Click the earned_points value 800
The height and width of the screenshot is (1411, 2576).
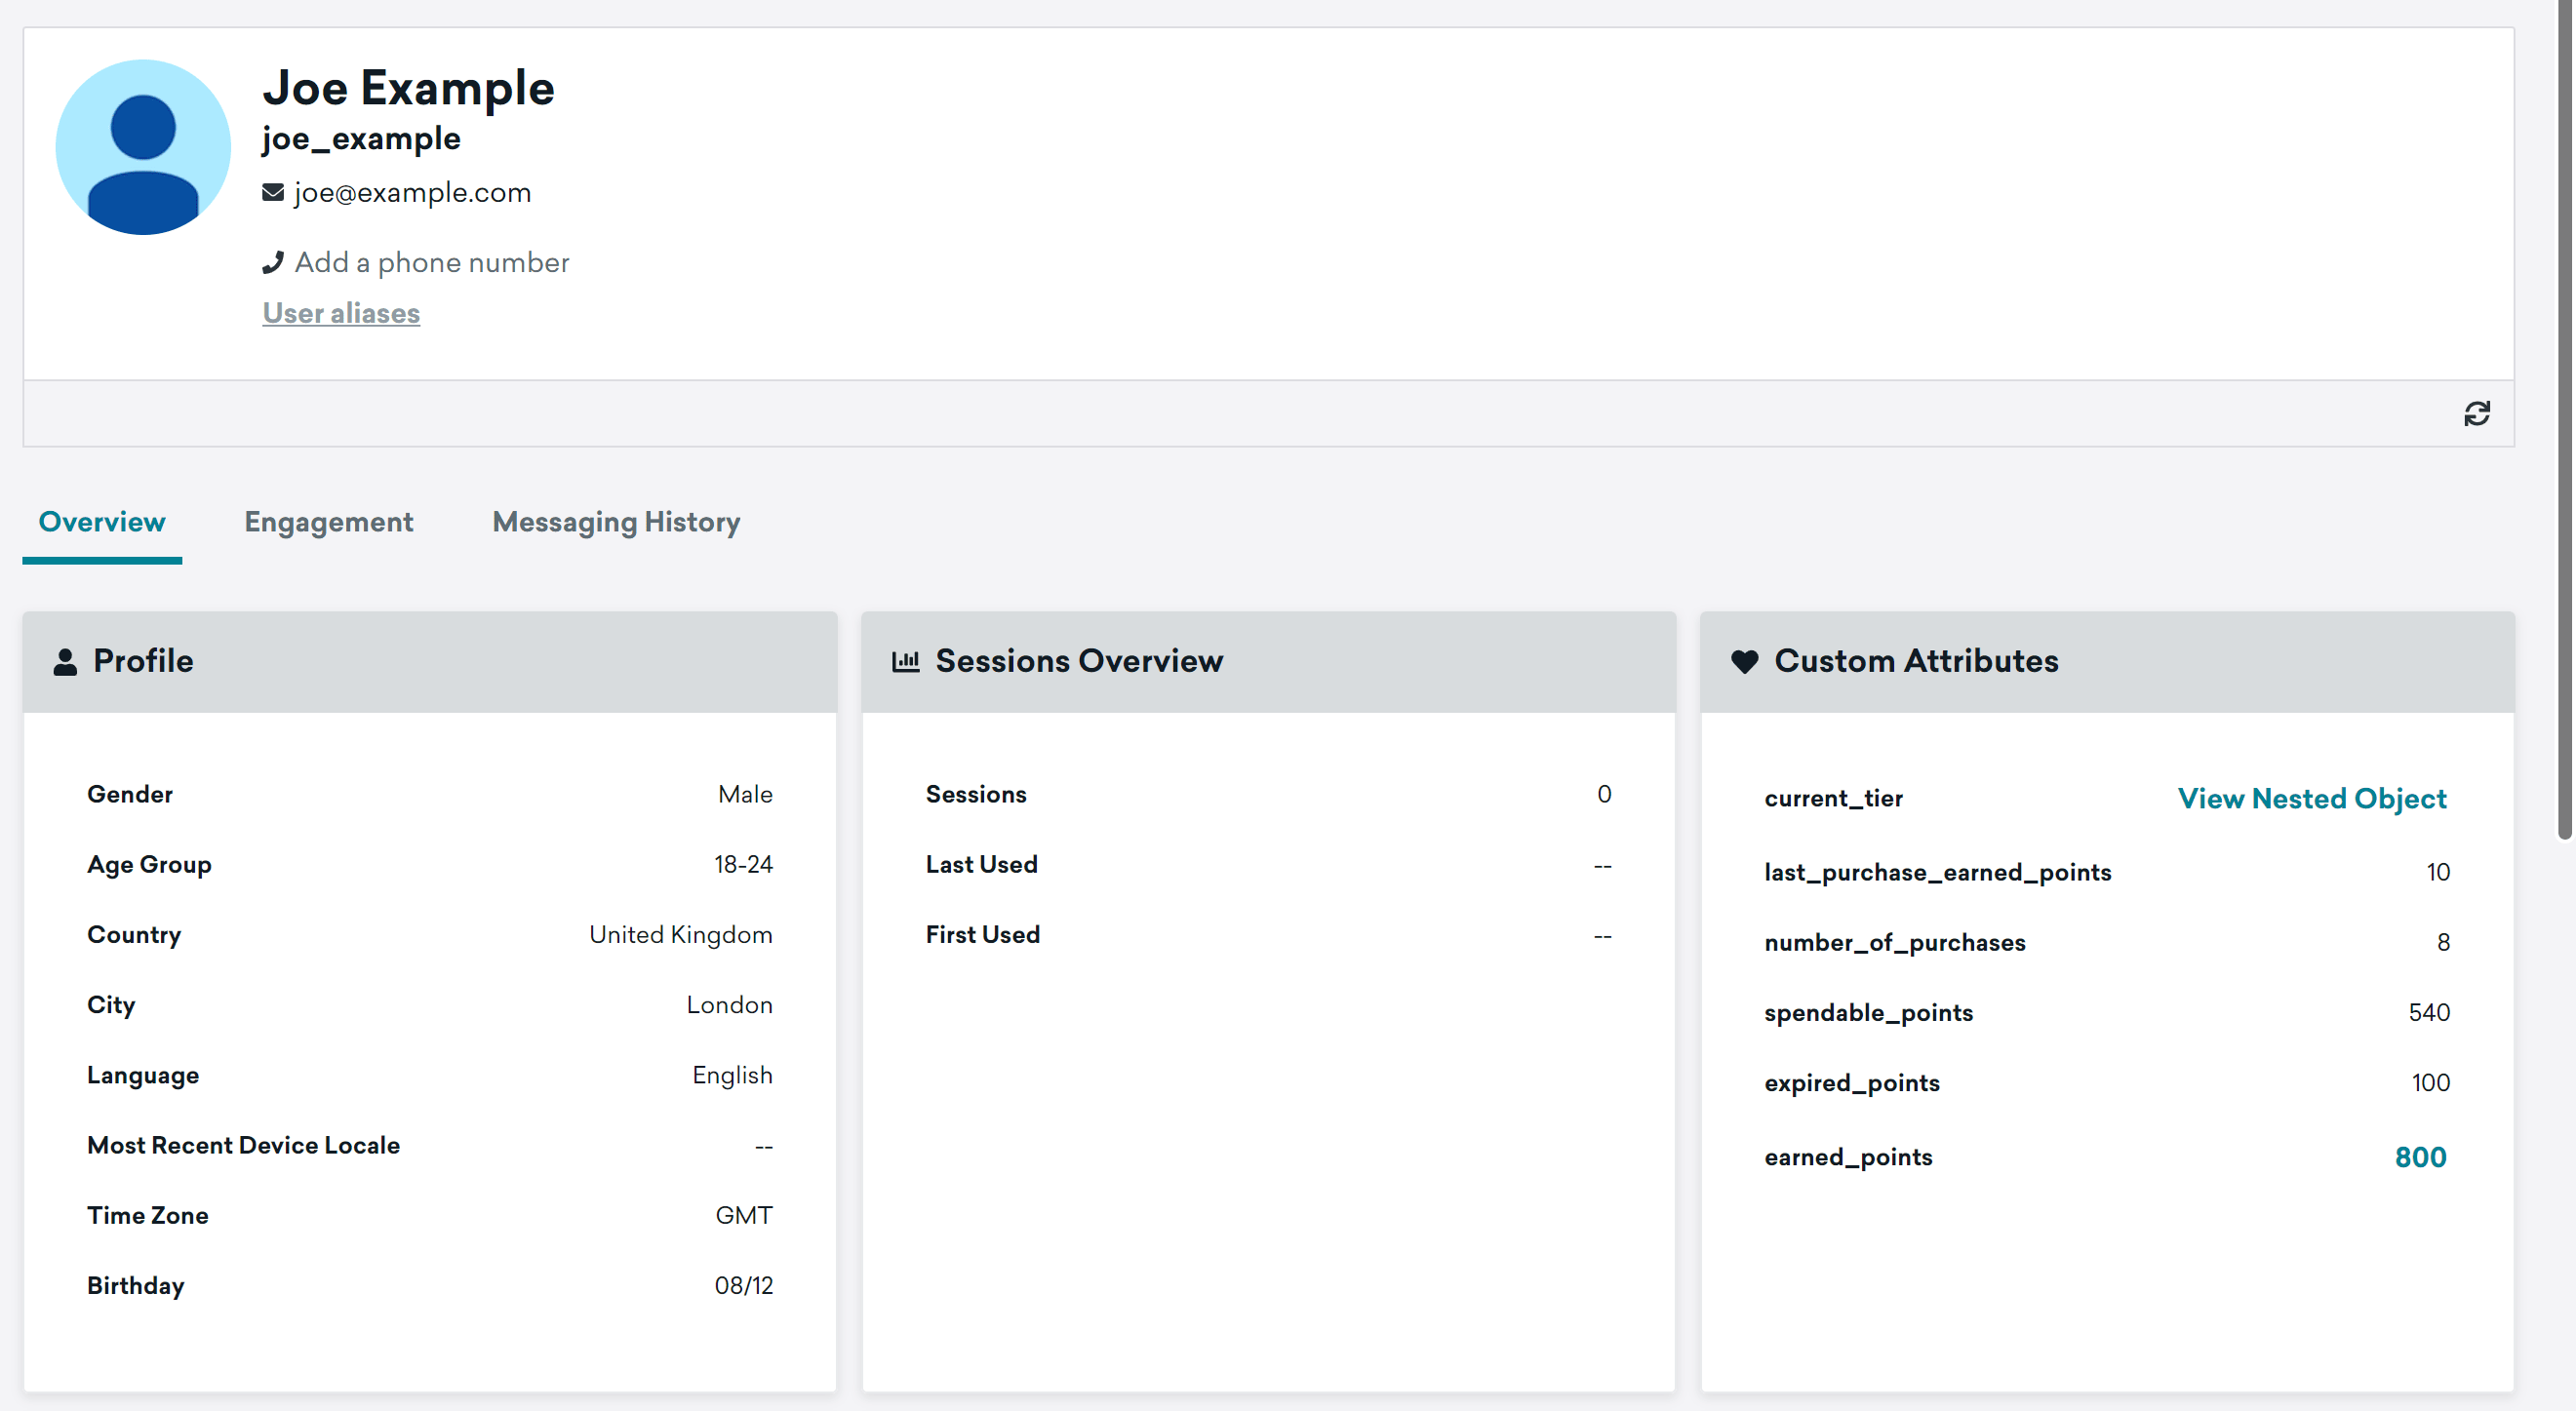2420,1157
